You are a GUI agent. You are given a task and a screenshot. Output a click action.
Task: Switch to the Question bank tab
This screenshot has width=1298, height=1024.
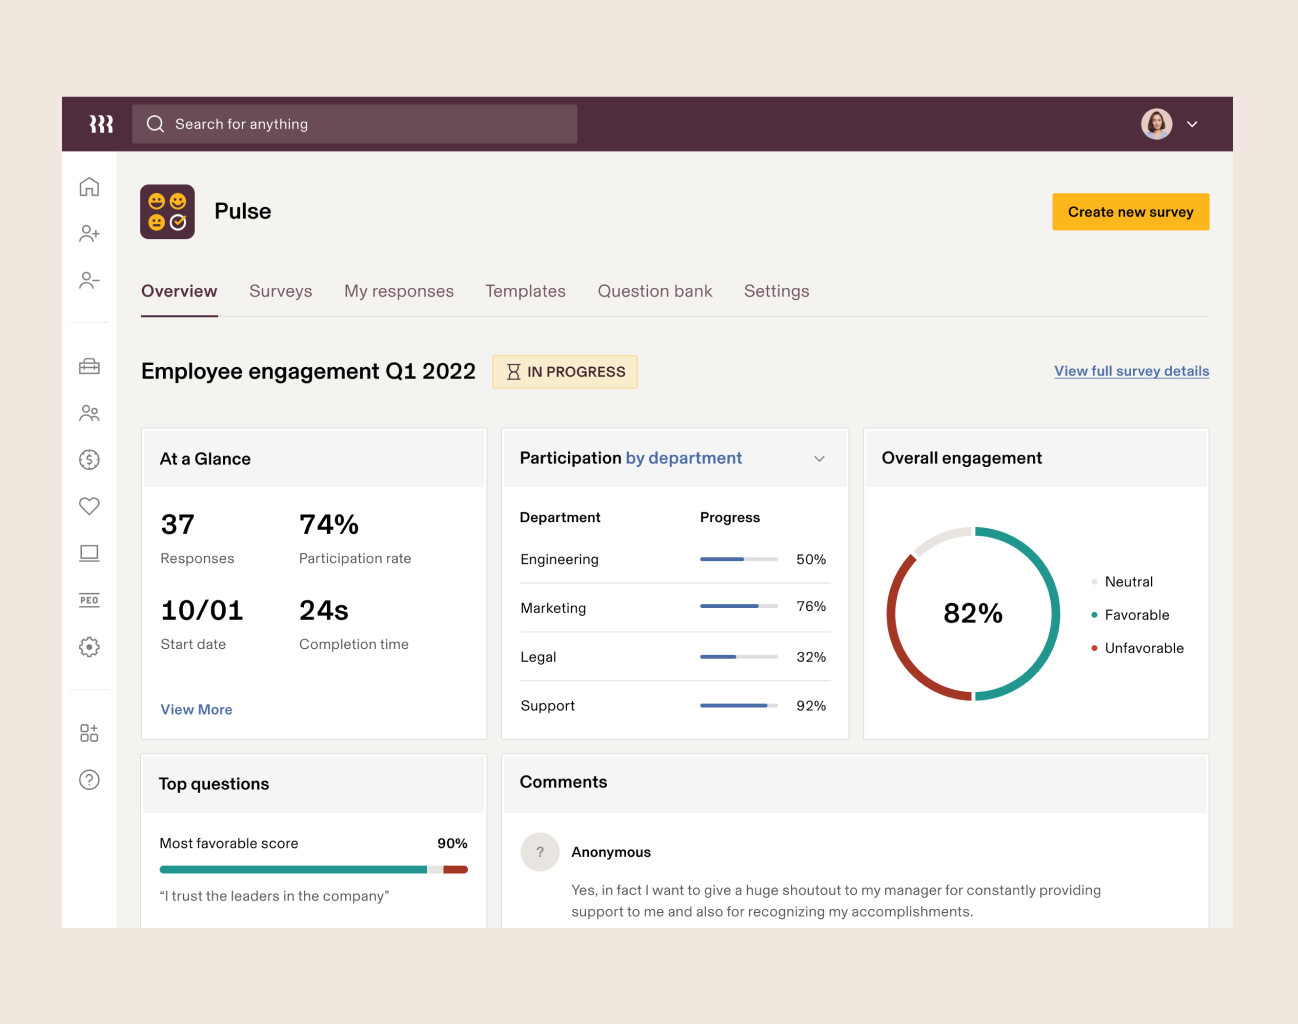[x=655, y=291]
